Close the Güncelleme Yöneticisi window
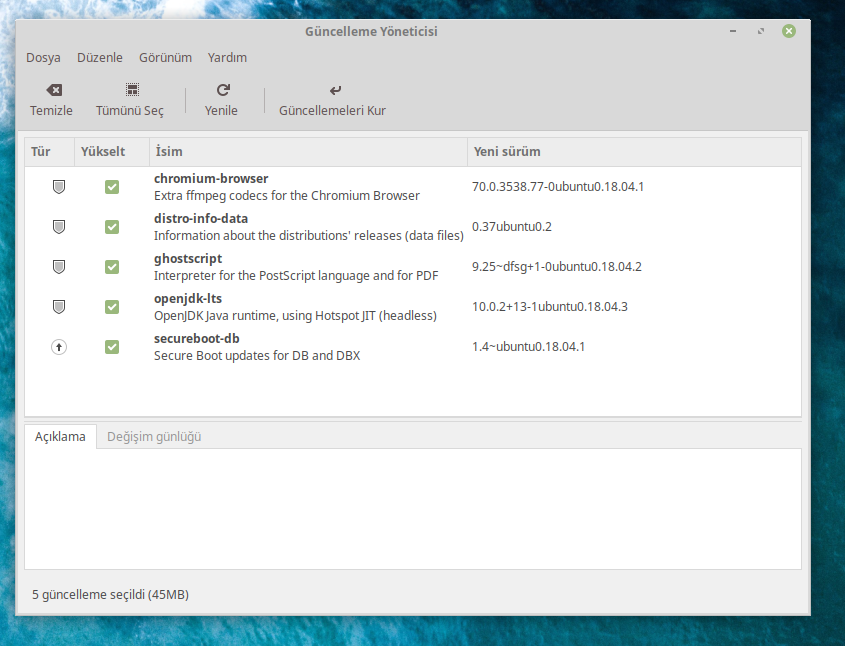The height and width of the screenshot is (646, 845). pyautogui.click(x=789, y=31)
